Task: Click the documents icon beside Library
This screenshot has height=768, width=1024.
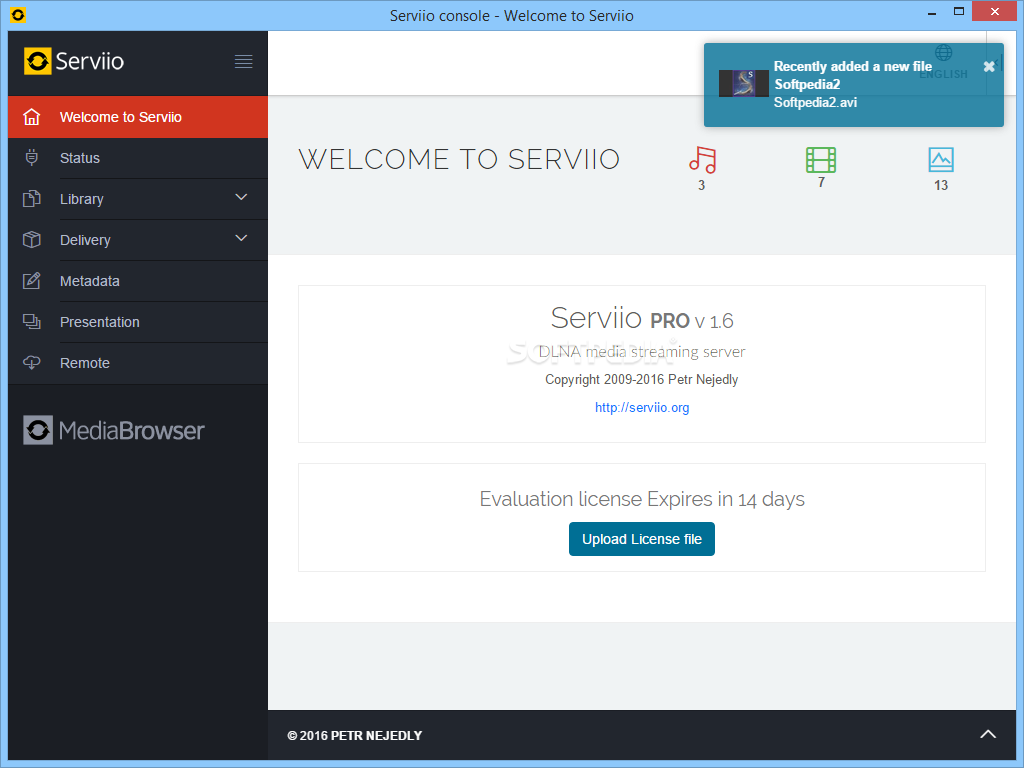Action: click(x=31, y=199)
